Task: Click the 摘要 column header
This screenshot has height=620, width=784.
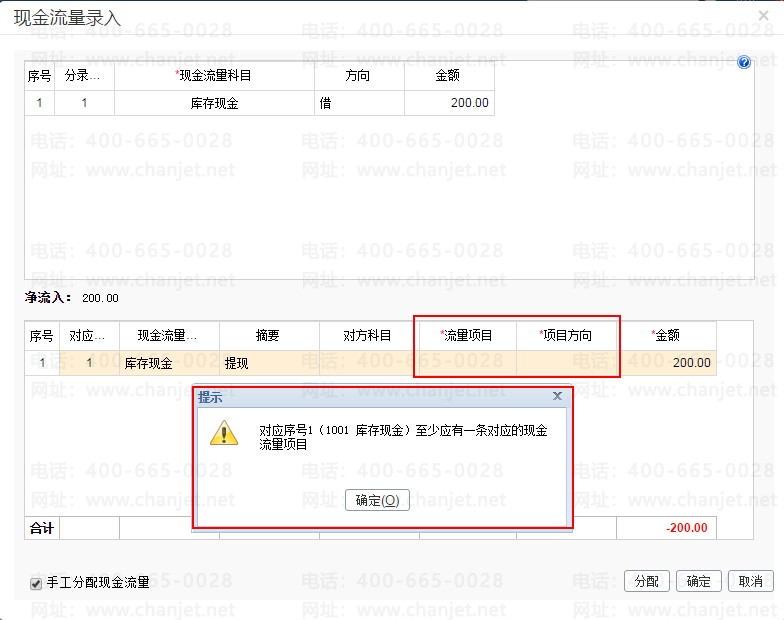Action: pos(269,336)
